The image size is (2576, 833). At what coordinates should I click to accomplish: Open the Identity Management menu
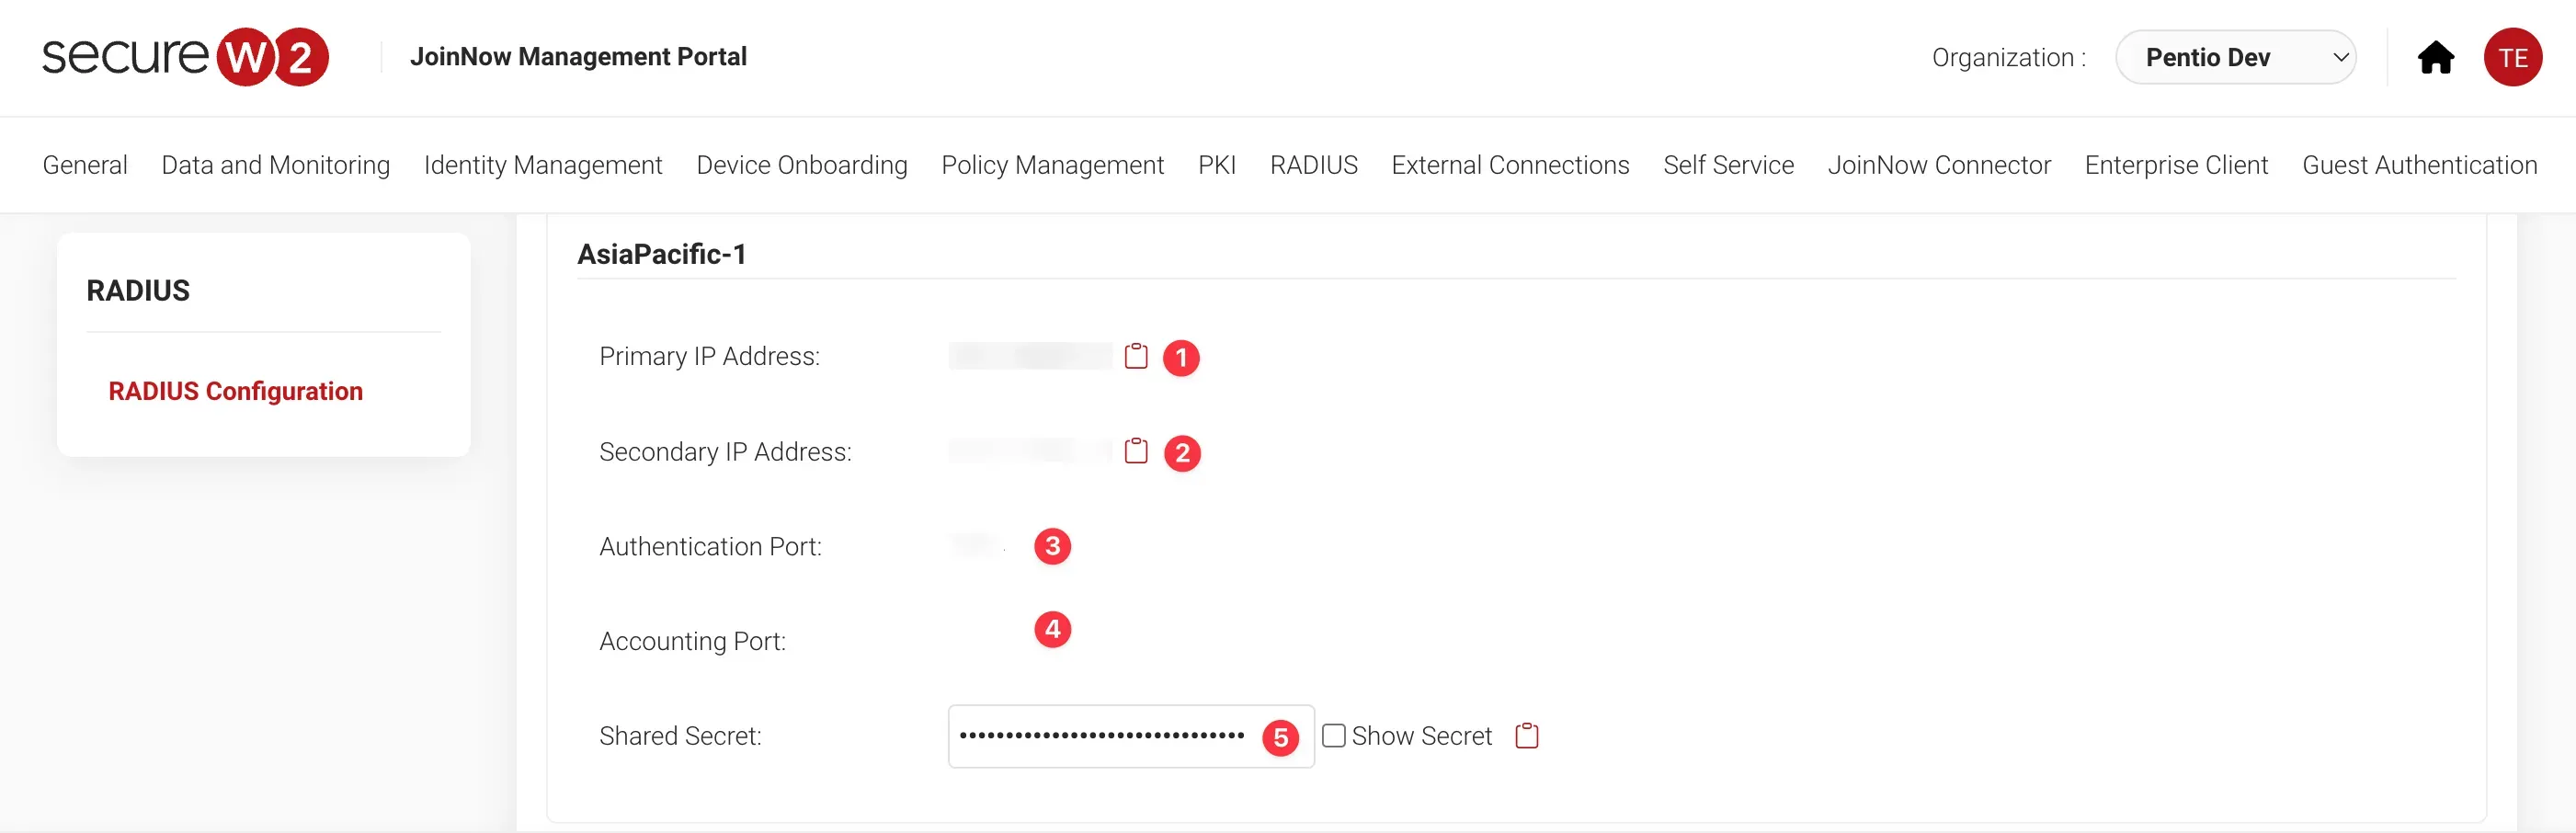(543, 165)
